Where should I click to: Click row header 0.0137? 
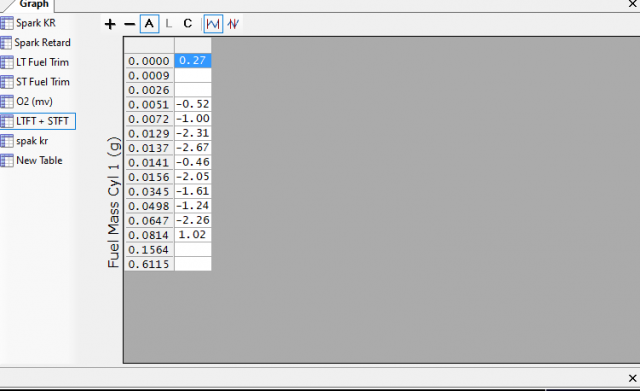[149, 148]
